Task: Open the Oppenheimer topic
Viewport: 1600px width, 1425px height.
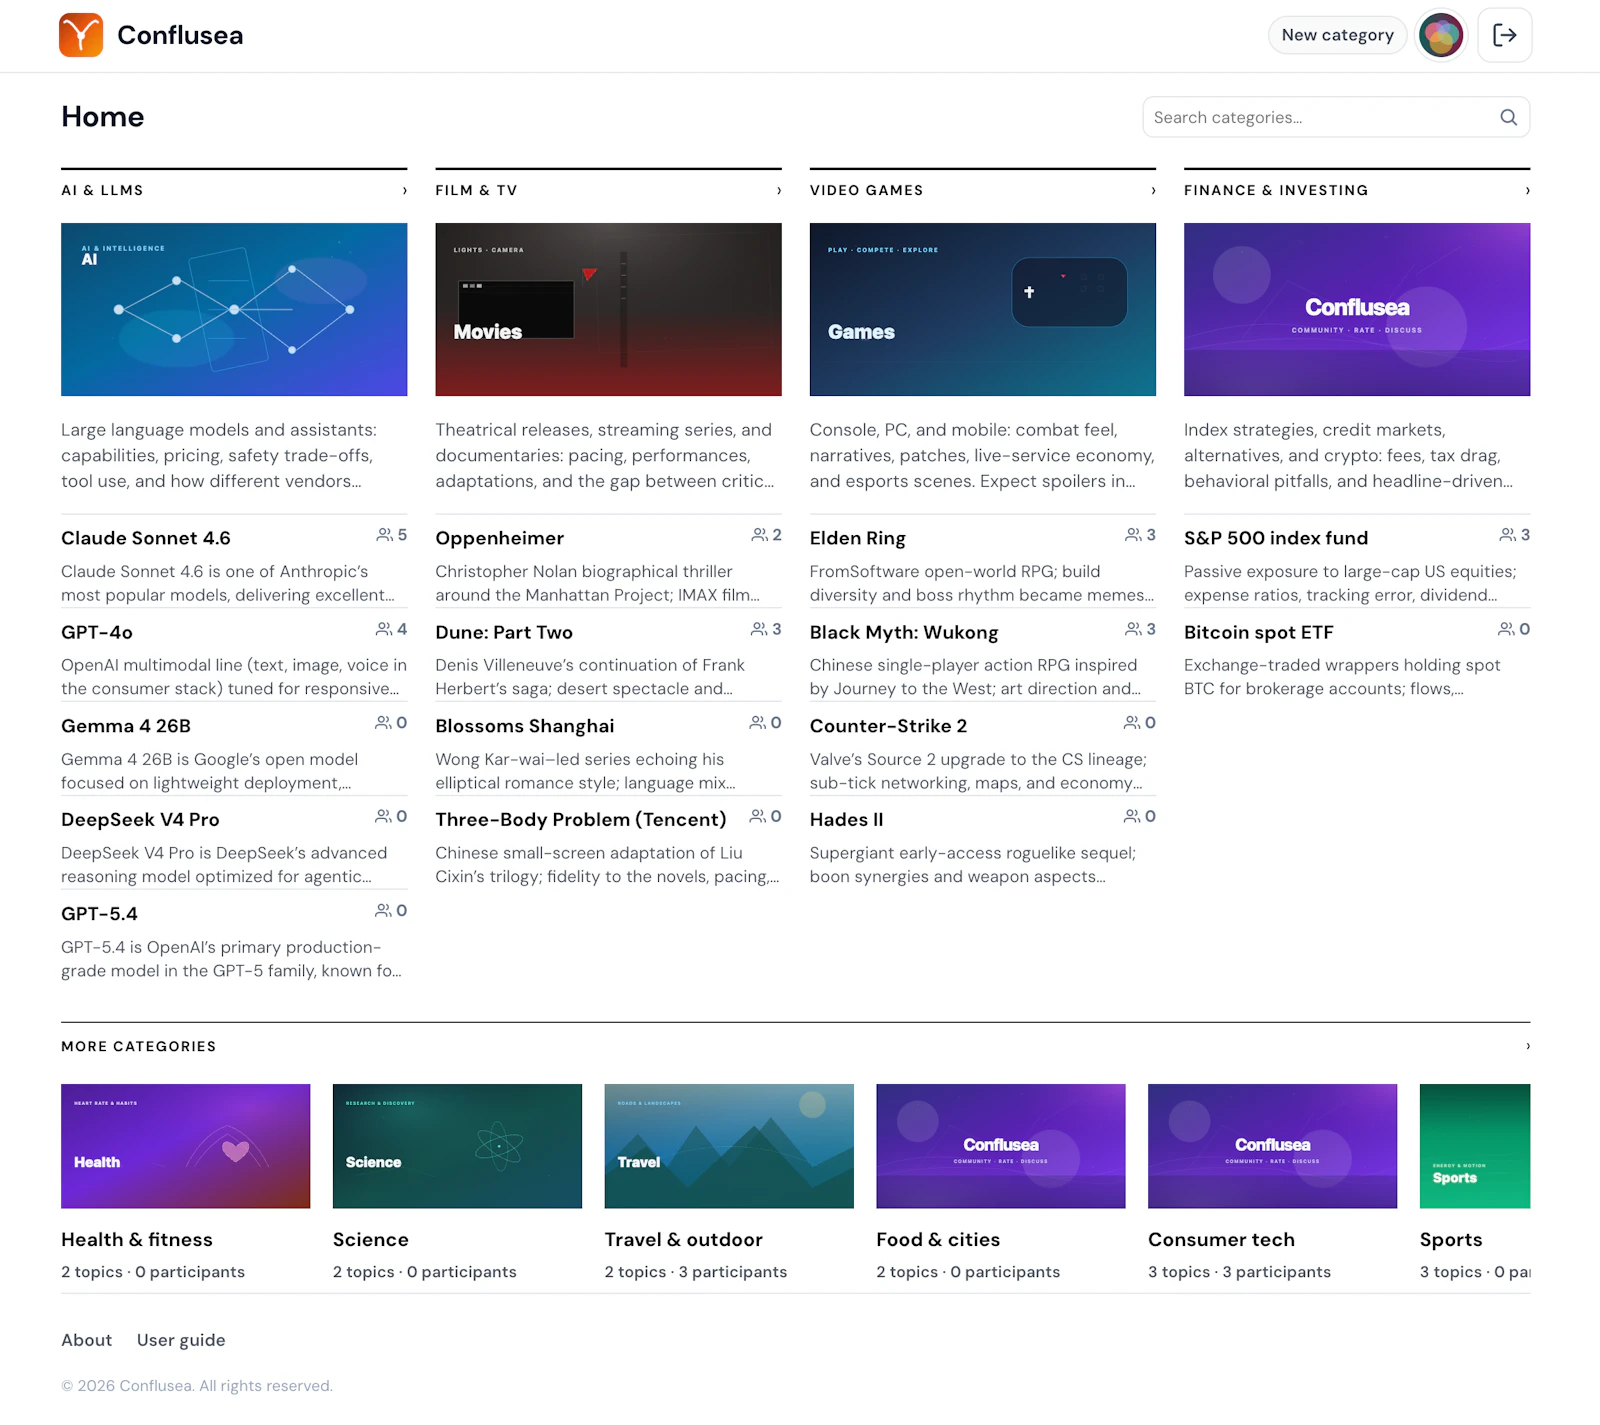Action: (500, 538)
